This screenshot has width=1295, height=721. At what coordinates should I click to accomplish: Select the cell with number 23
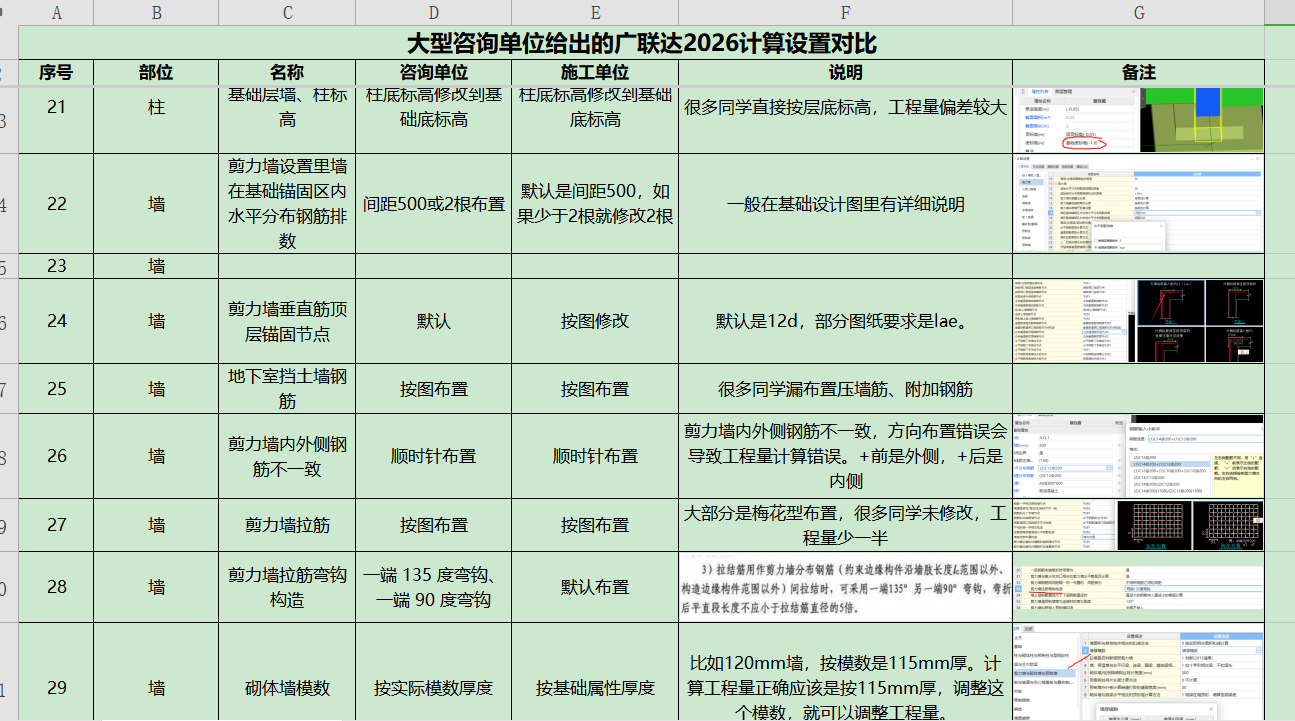tap(56, 266)
